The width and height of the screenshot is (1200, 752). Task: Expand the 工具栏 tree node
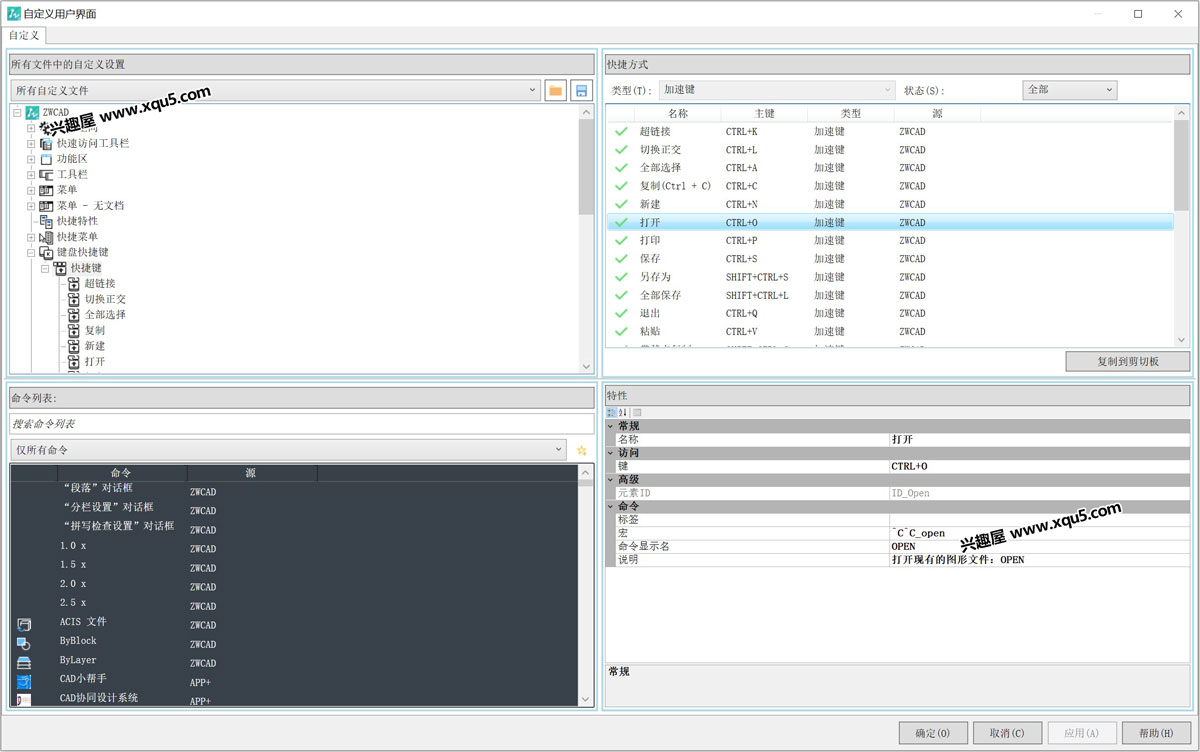click(31, 174)
